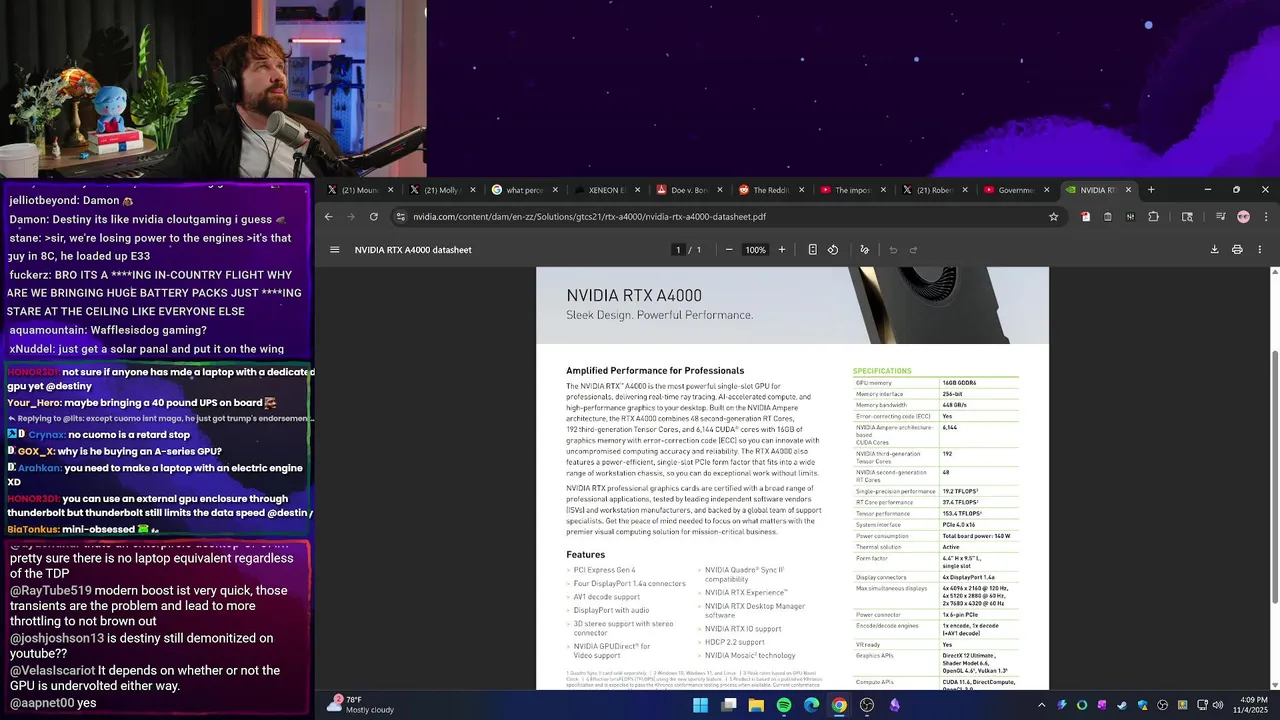This screenshot has height=720, width=1280.
Task: Click the PDF page number field
Action: coord(678,250)
